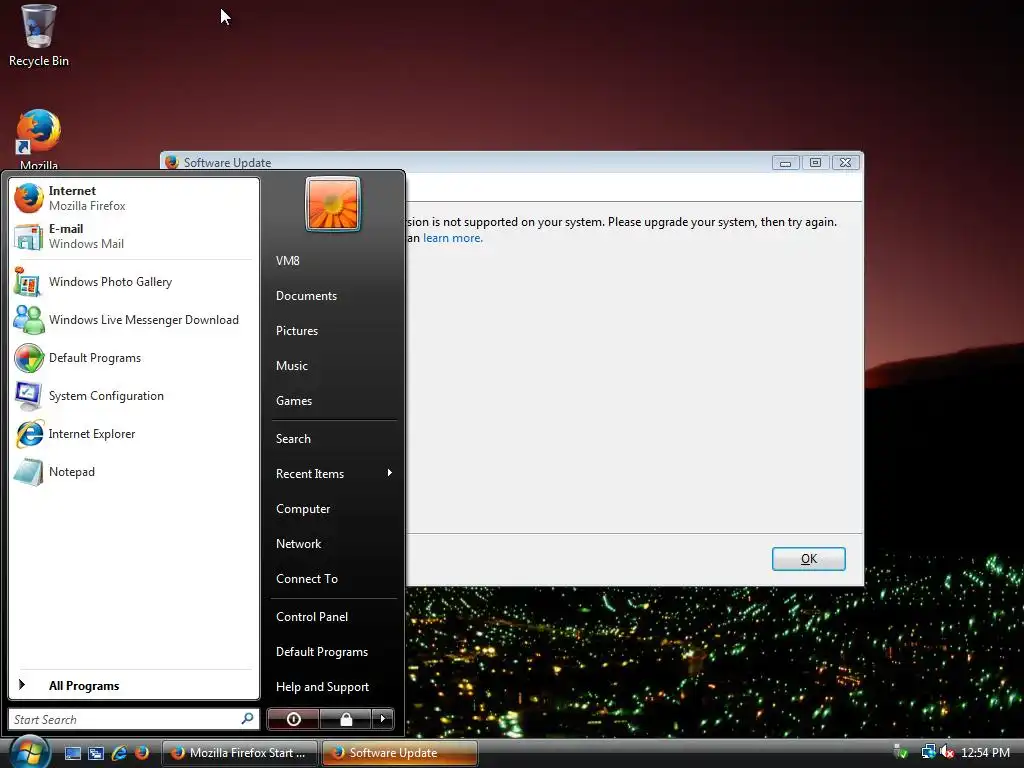Open Notepad from Start menu
Image resolution: width=1024 pixels, height=768 pixels.
coord(134,472)
